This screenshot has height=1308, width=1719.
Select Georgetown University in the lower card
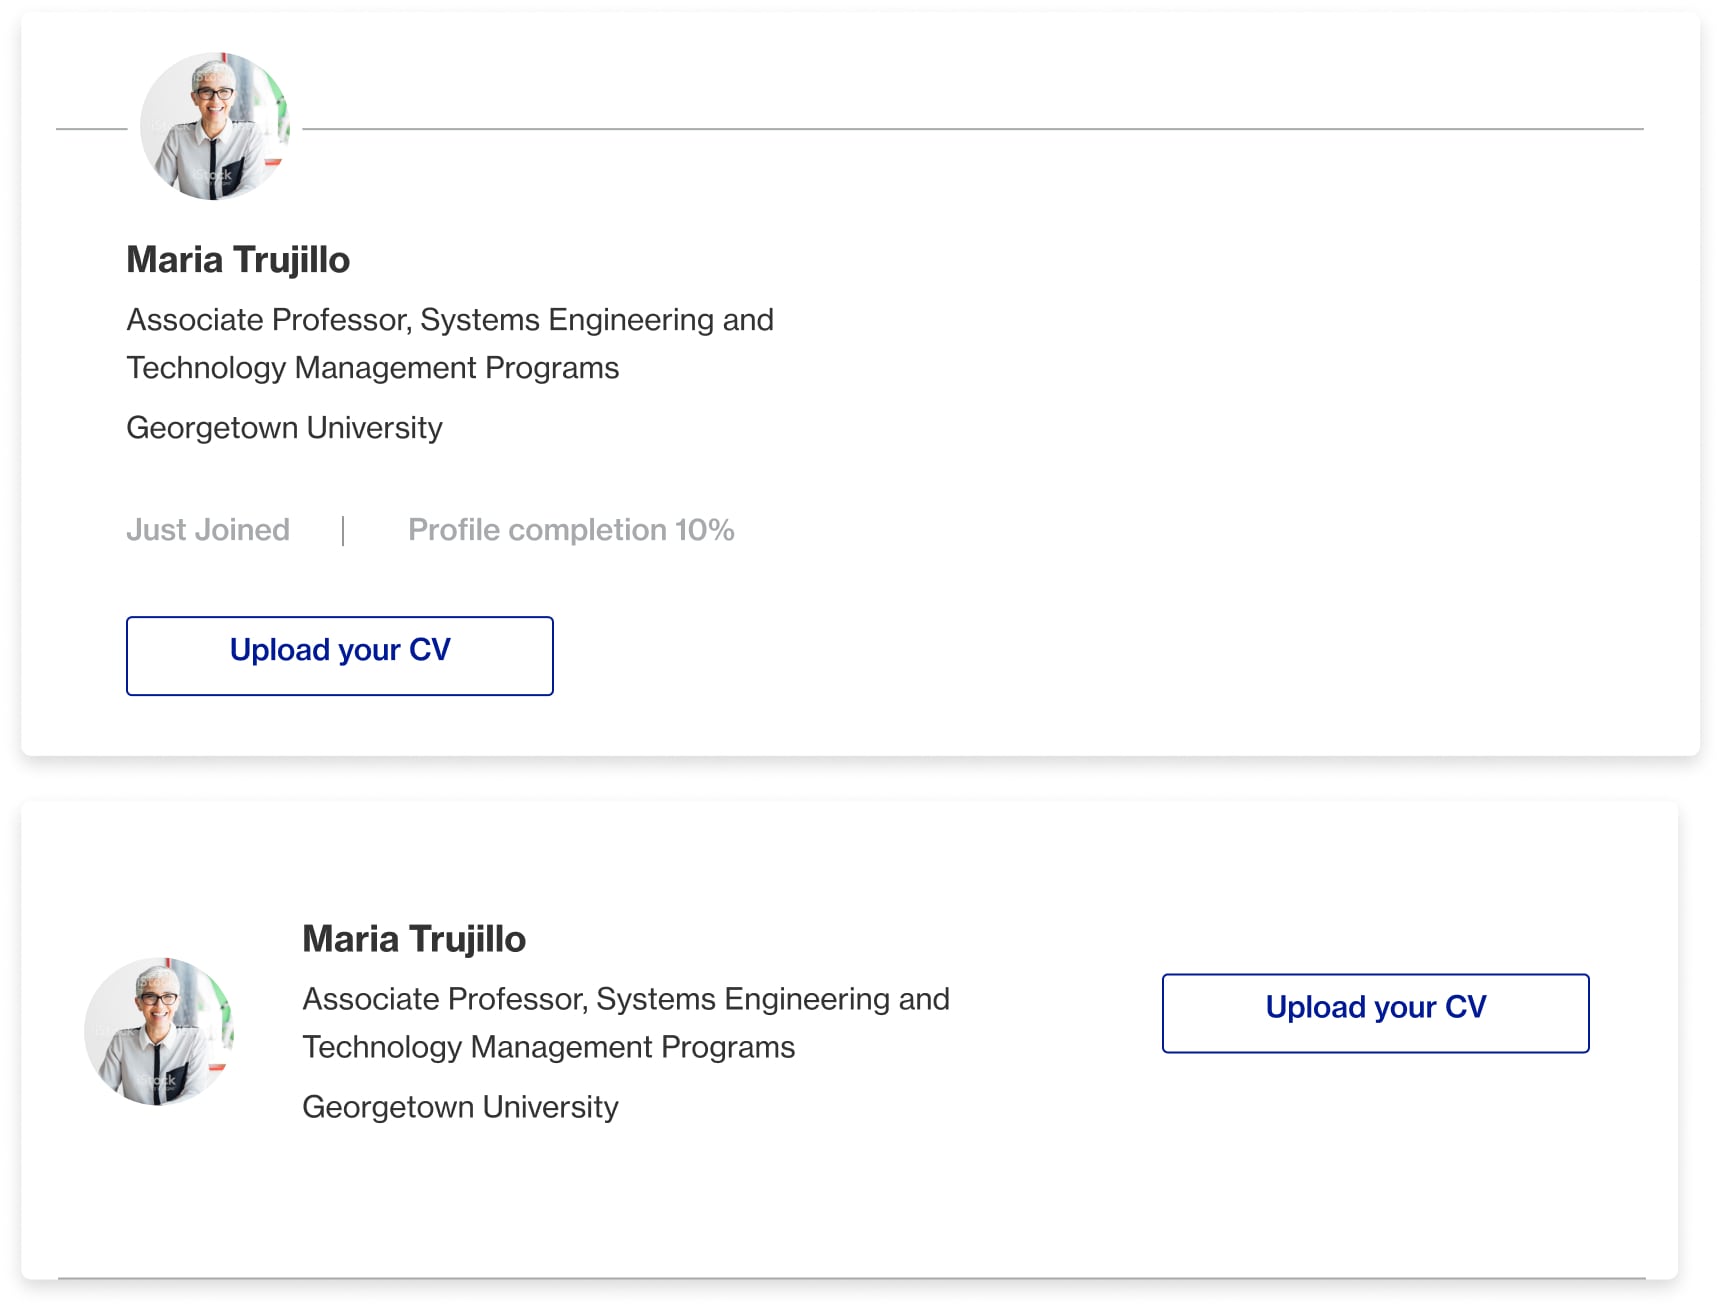coord(460,1107)
